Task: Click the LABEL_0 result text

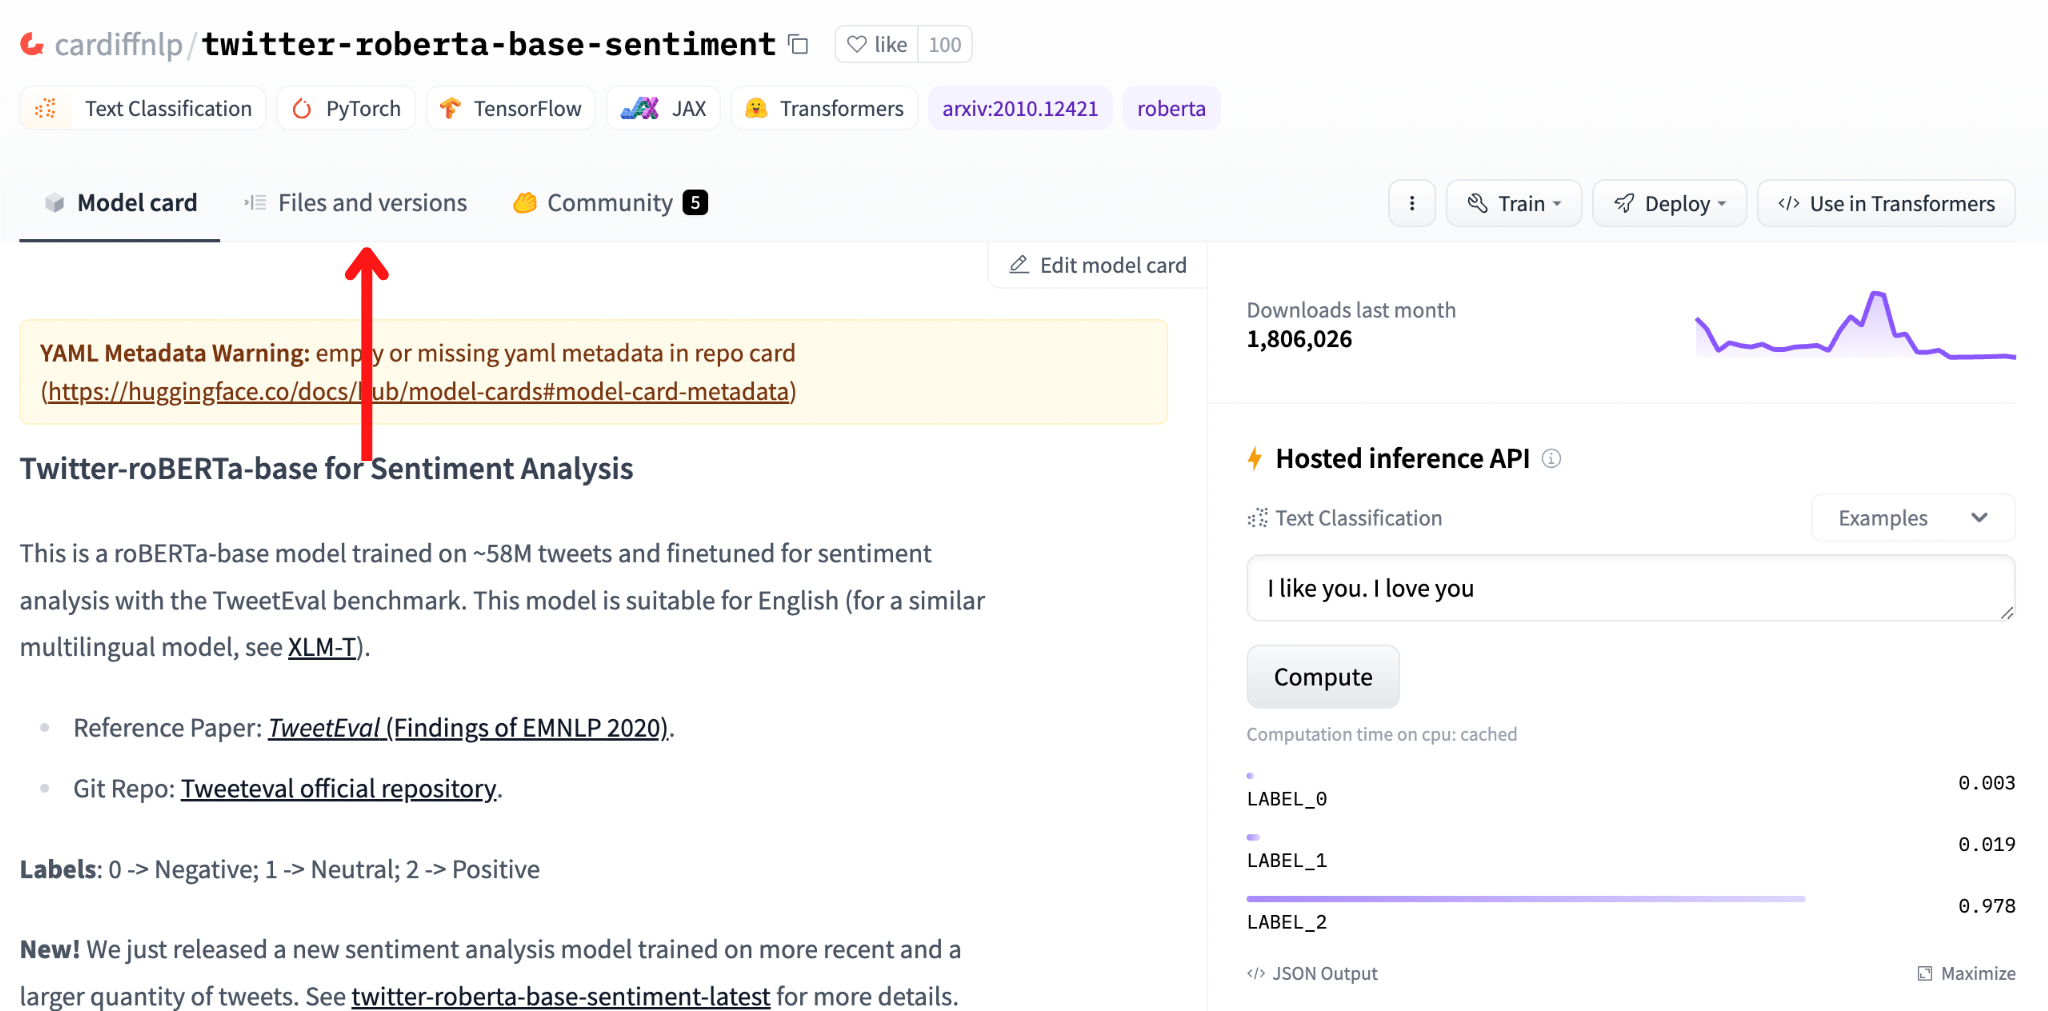Action: tap(1287, 799)
